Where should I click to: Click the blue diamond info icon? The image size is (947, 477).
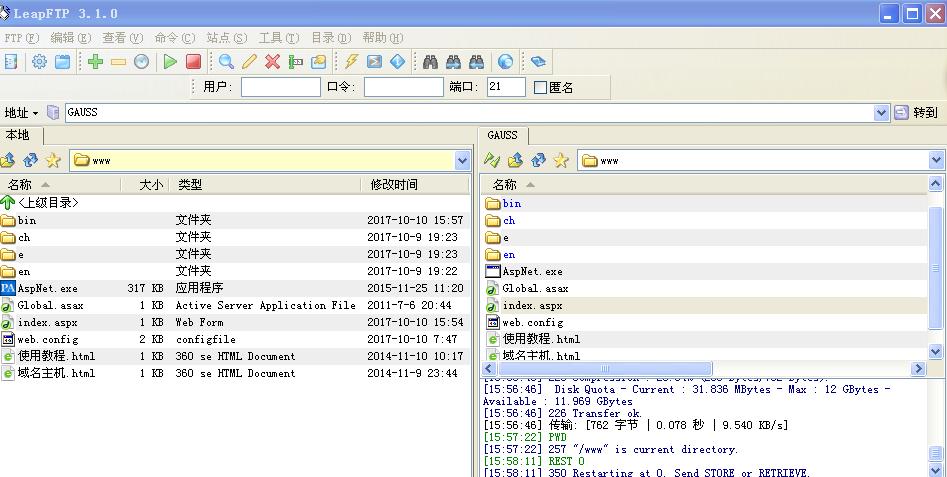click(397, 62)
